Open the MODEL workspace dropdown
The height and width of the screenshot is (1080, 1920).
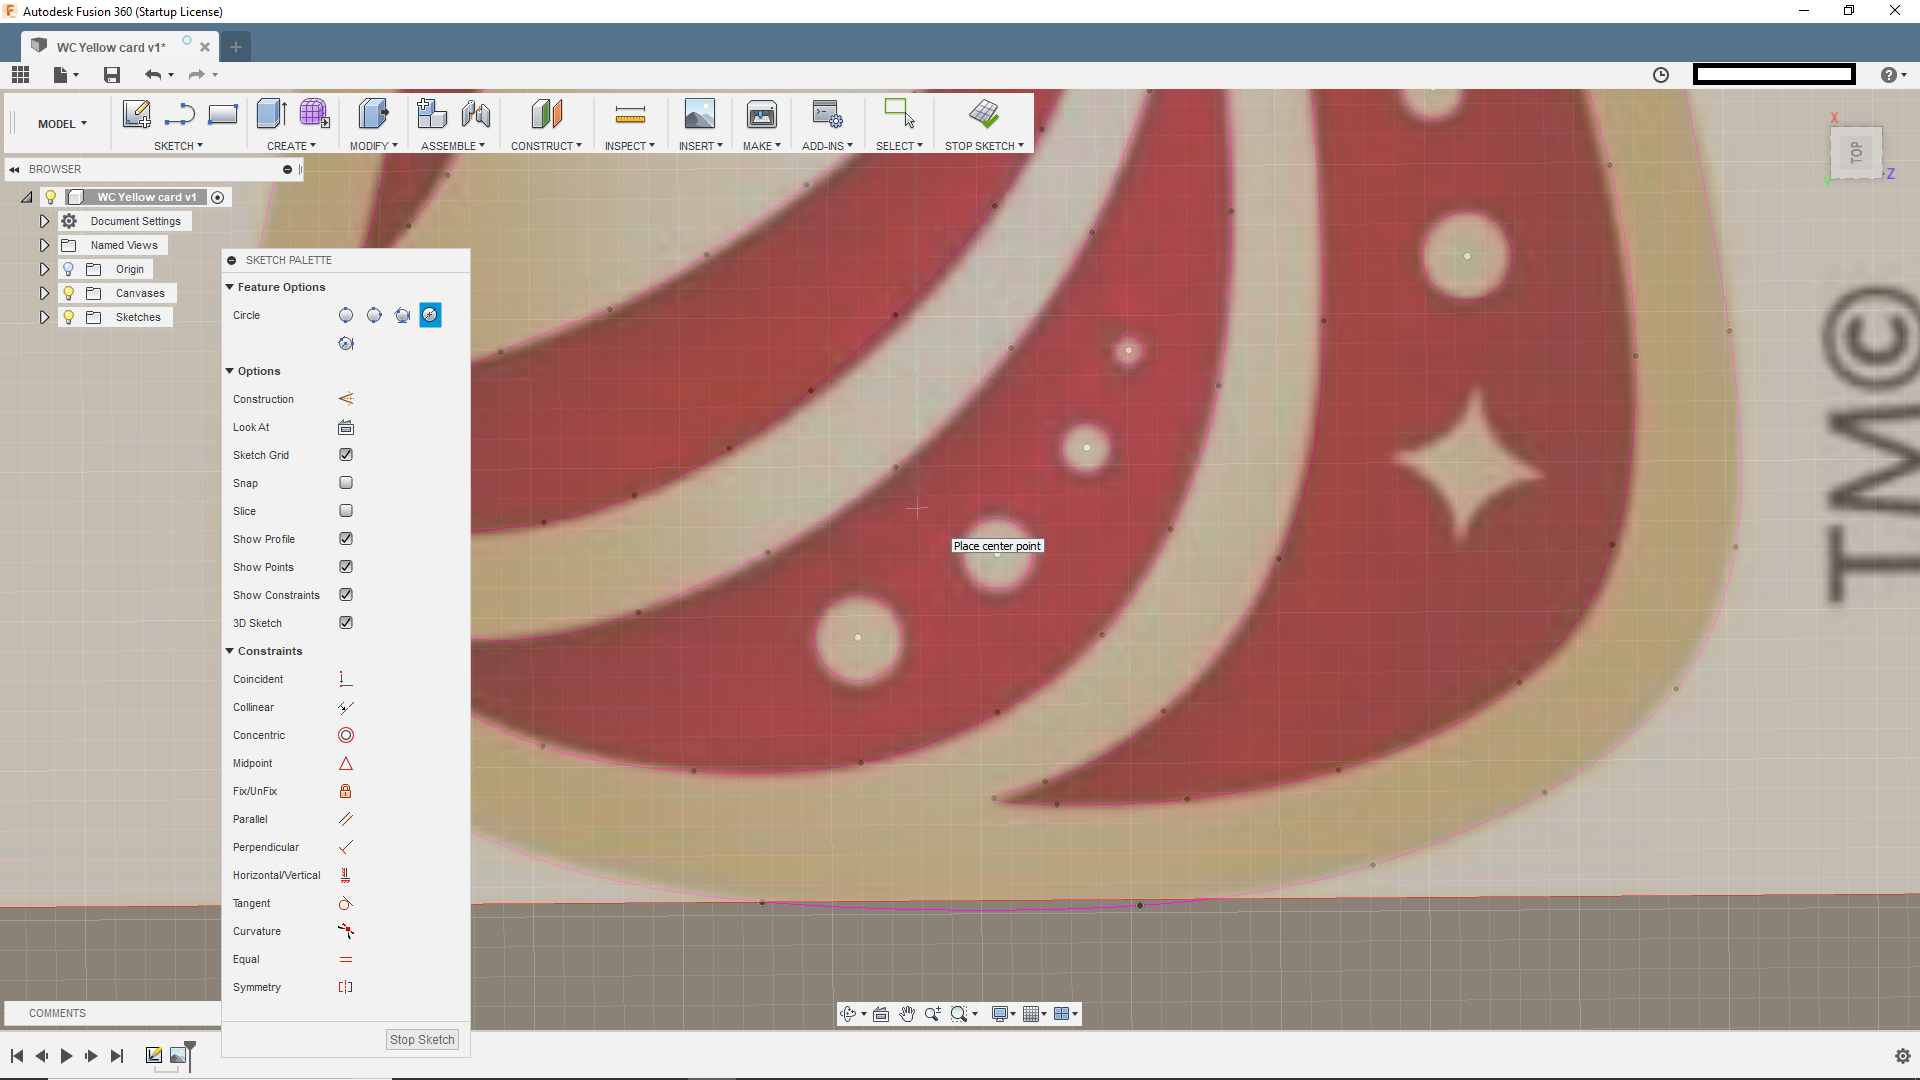[x=62, y=124]
